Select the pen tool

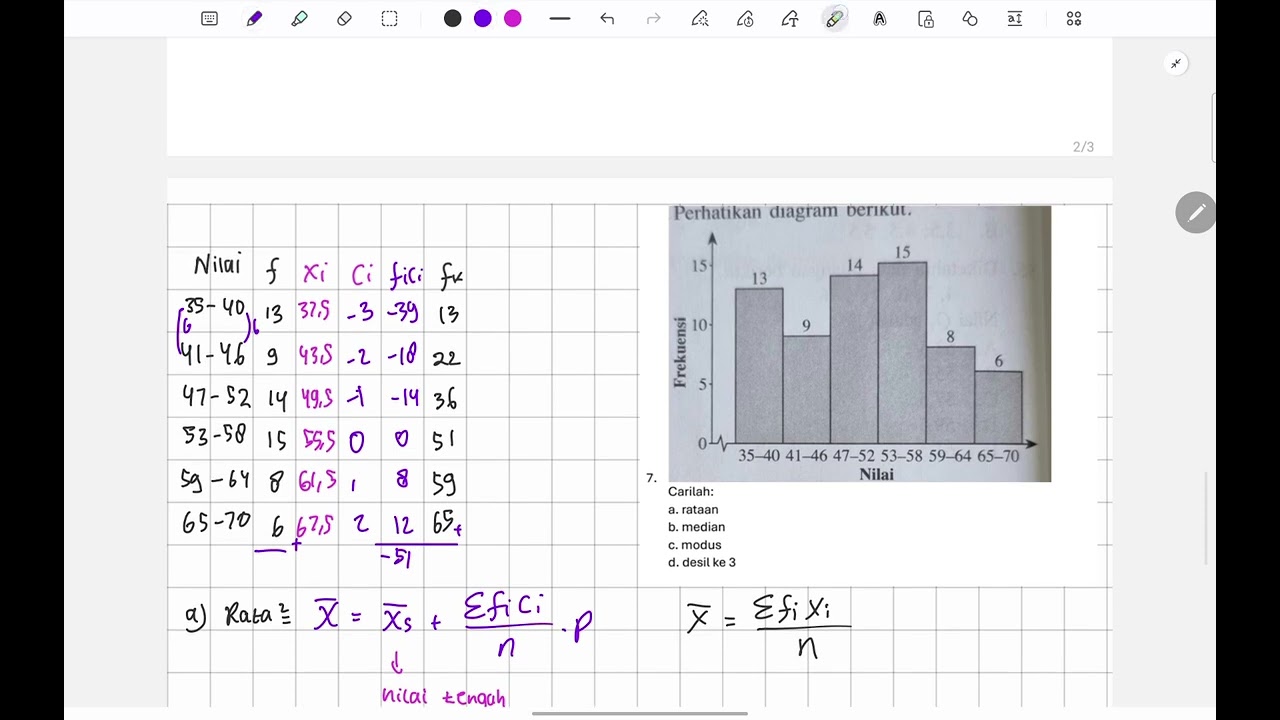pyautogui.click(x=254, y=19)
